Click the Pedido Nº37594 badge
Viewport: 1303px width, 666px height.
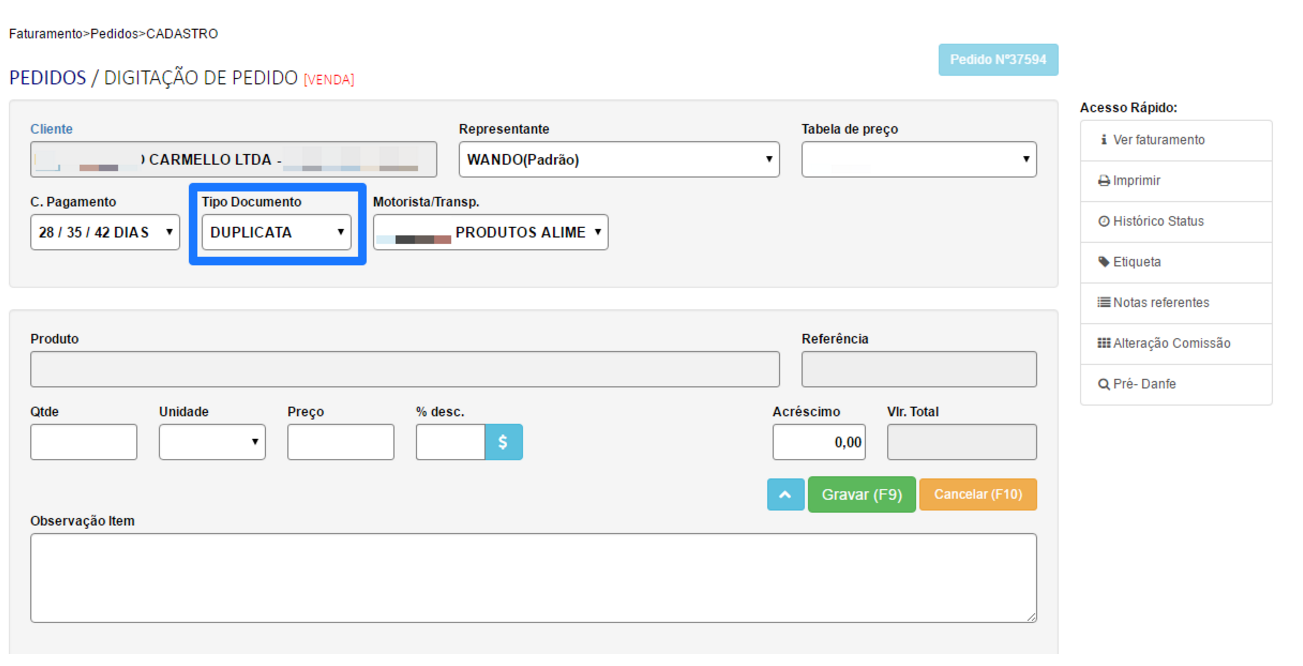point(997,60)
